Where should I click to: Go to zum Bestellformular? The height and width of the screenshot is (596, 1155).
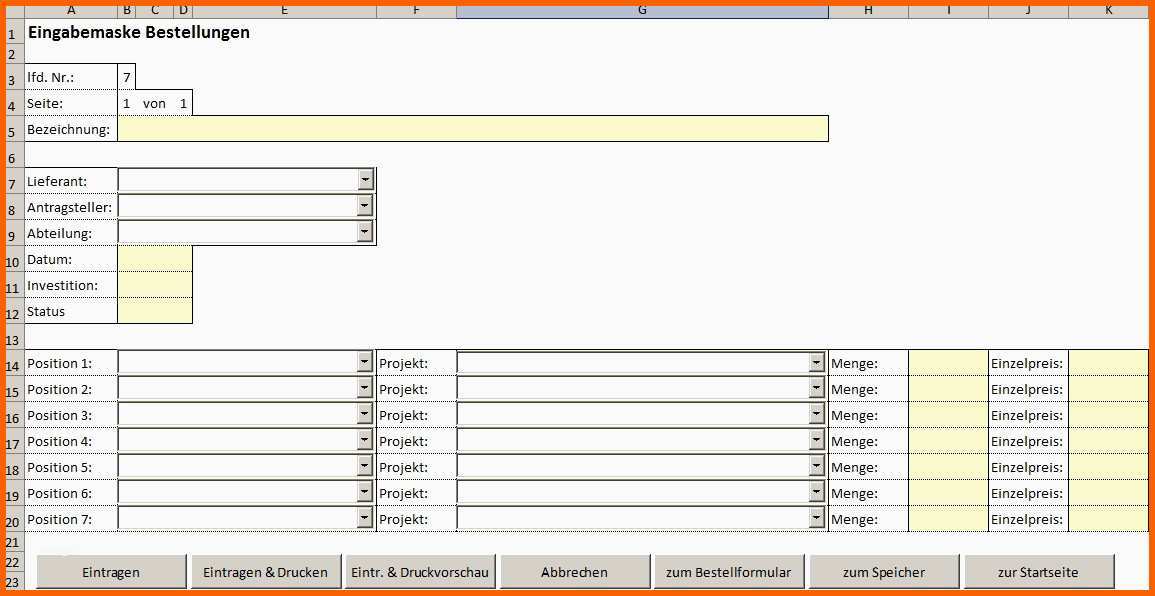coord(729,572)
